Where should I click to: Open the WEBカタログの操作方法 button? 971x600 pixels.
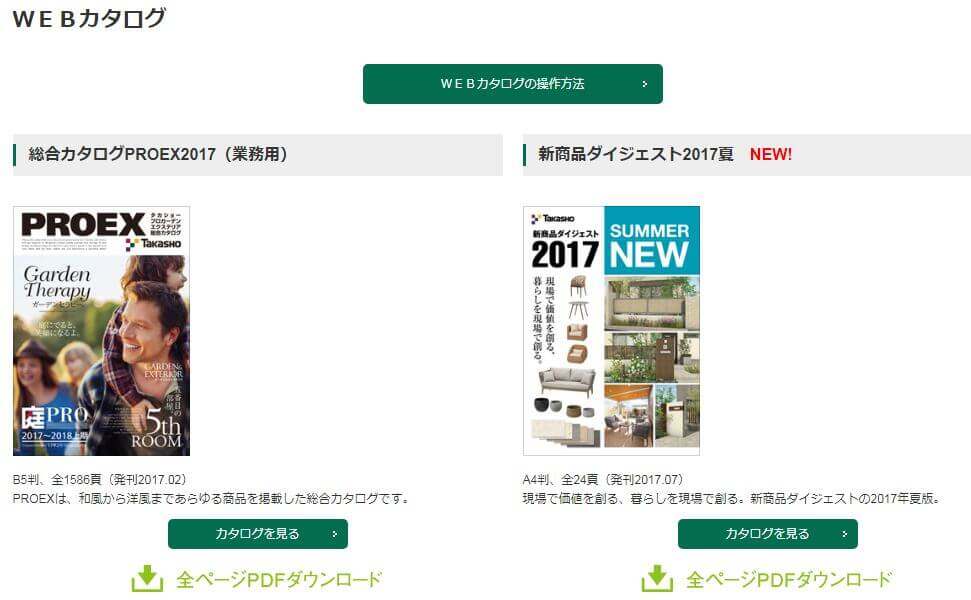(x=513, y=84)
